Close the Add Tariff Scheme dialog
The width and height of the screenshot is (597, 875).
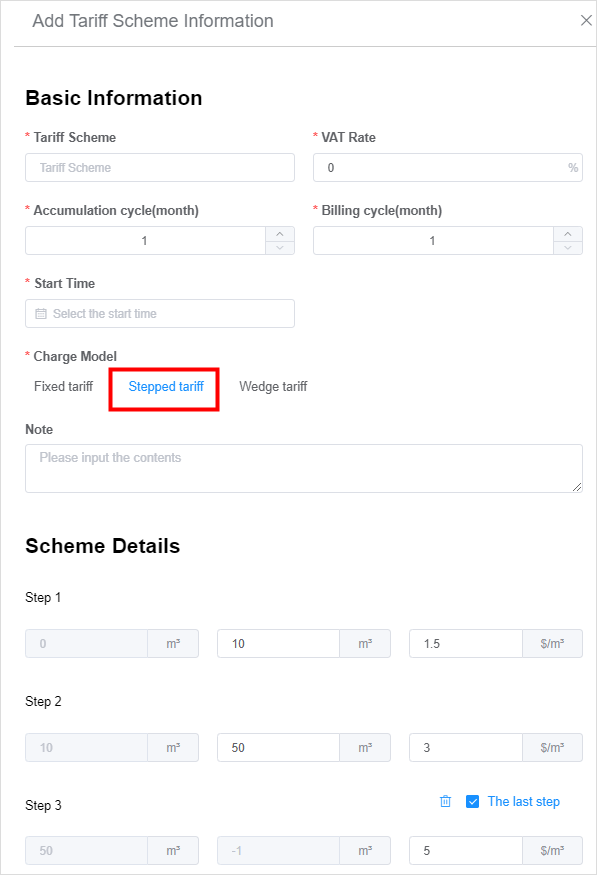(x=586, y=21)
